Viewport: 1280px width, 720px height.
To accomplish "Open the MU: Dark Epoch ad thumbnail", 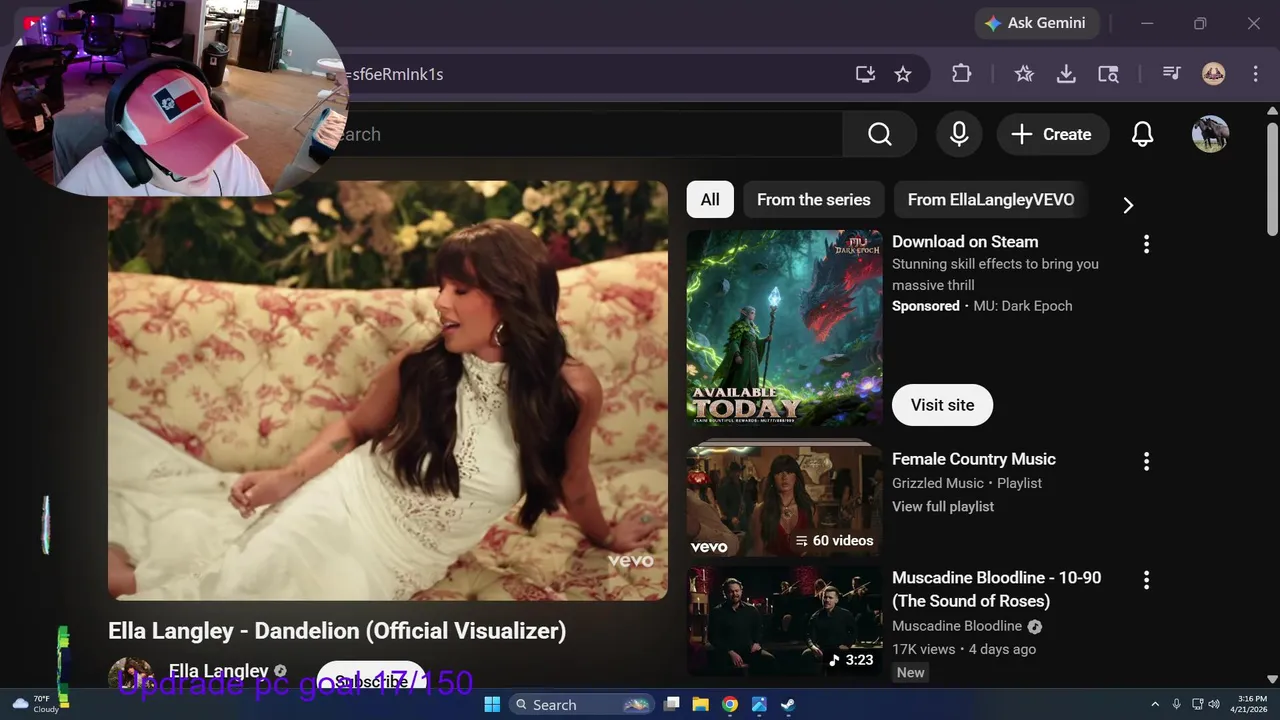I will pos(784,328).
